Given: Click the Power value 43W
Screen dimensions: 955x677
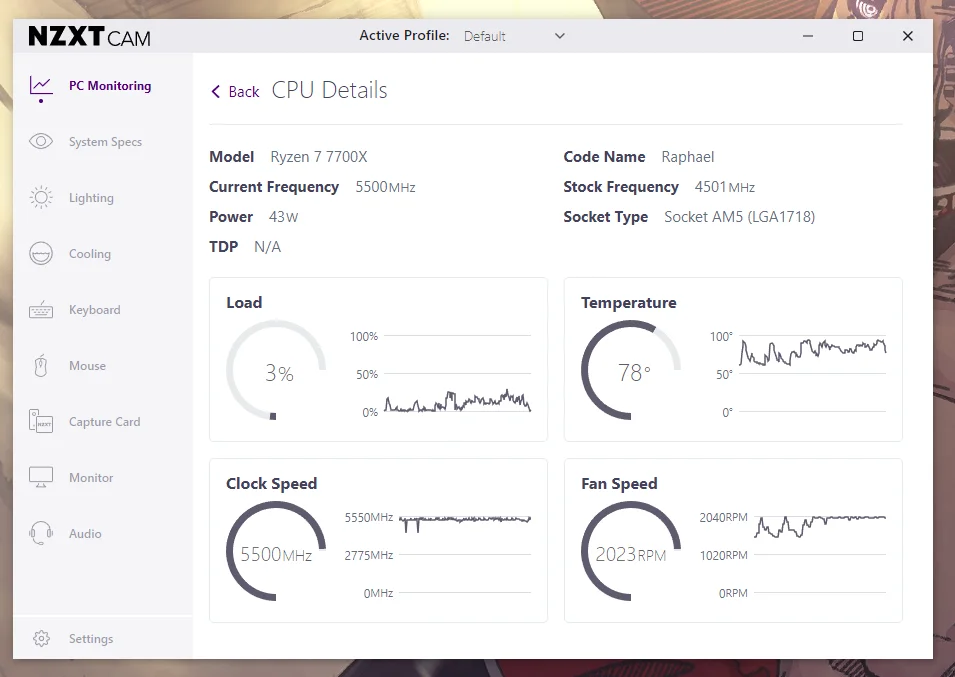Looking at the screenshot, I should click(283, 217).
